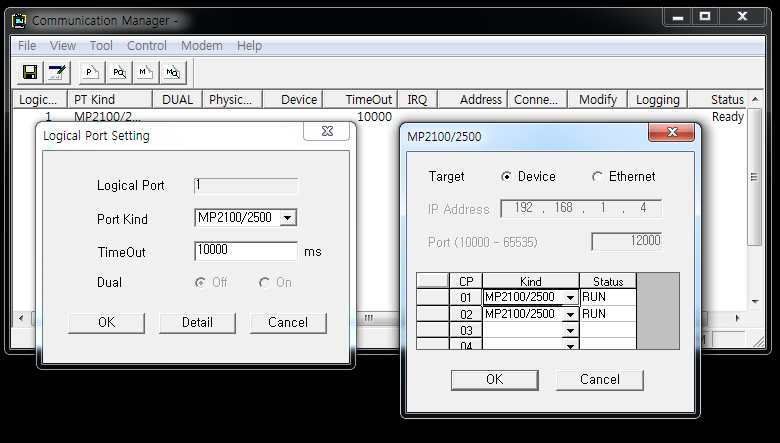Click the TimeOut column header
The height and width of the screenshot is (443, 780).
coord(361,99)
